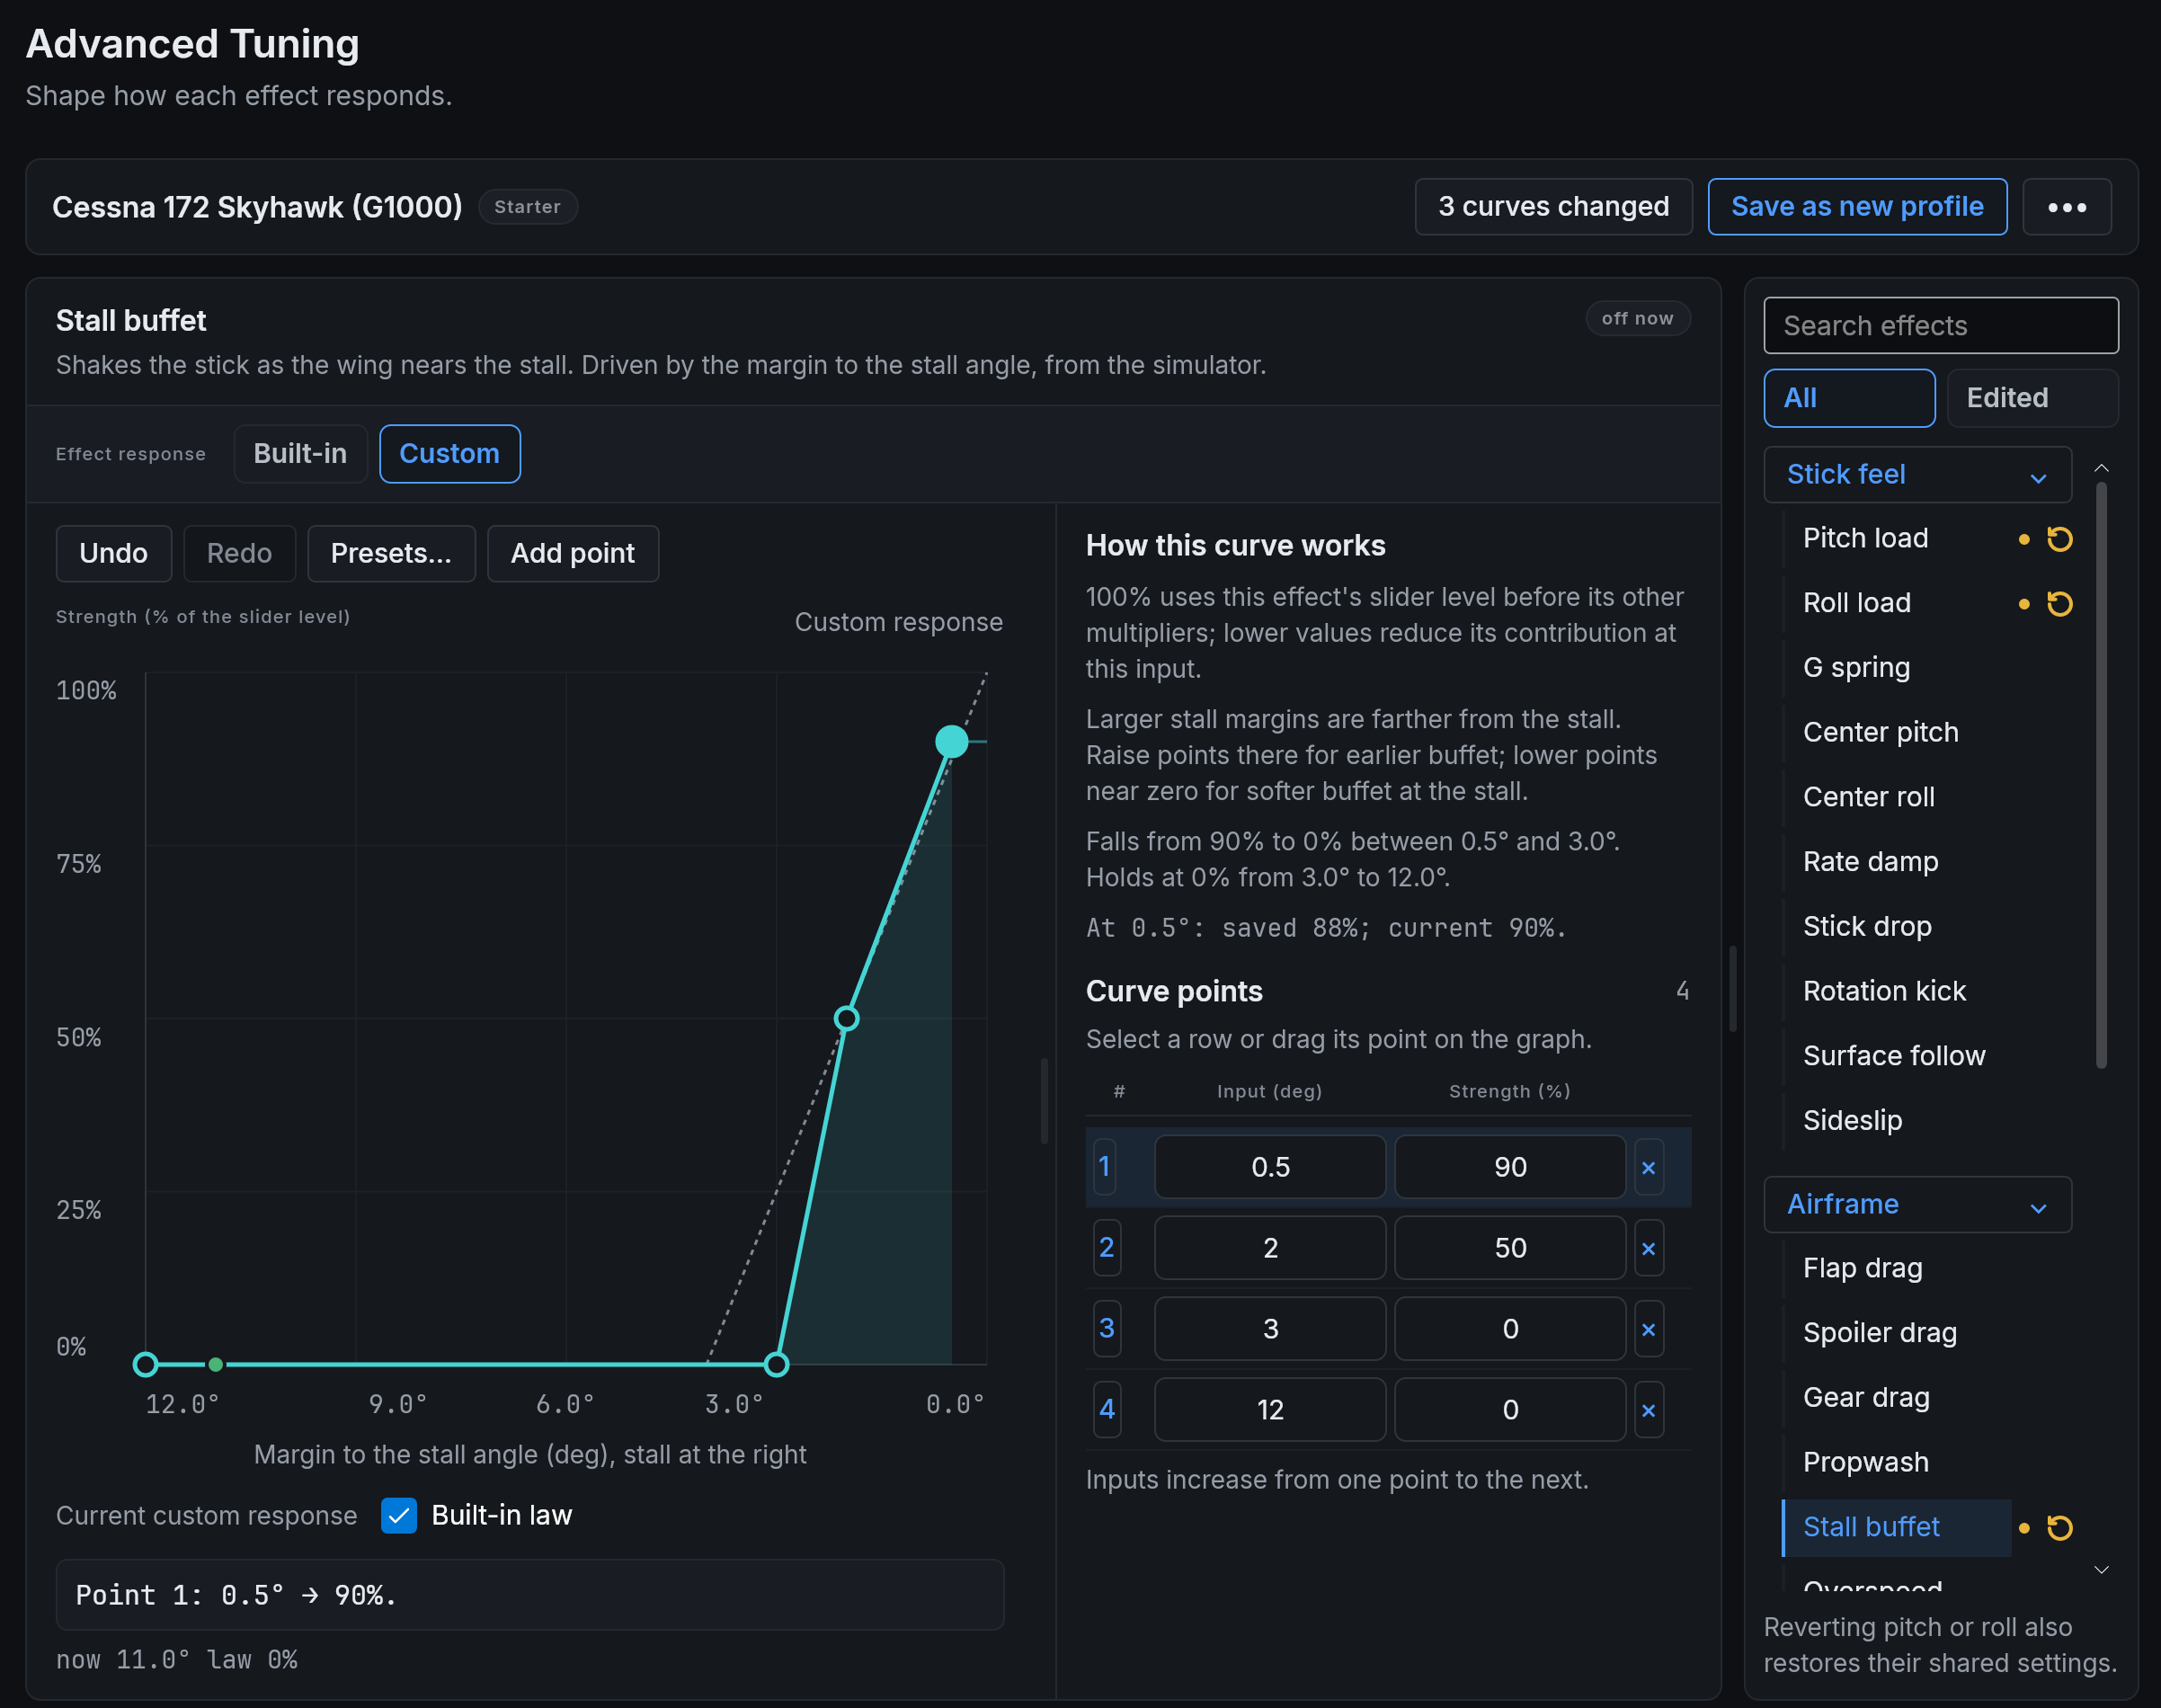This screenshot has width=2161, height=1708.
Task: Select the 90% curve point on graph
Action: (x=951, y=741)
